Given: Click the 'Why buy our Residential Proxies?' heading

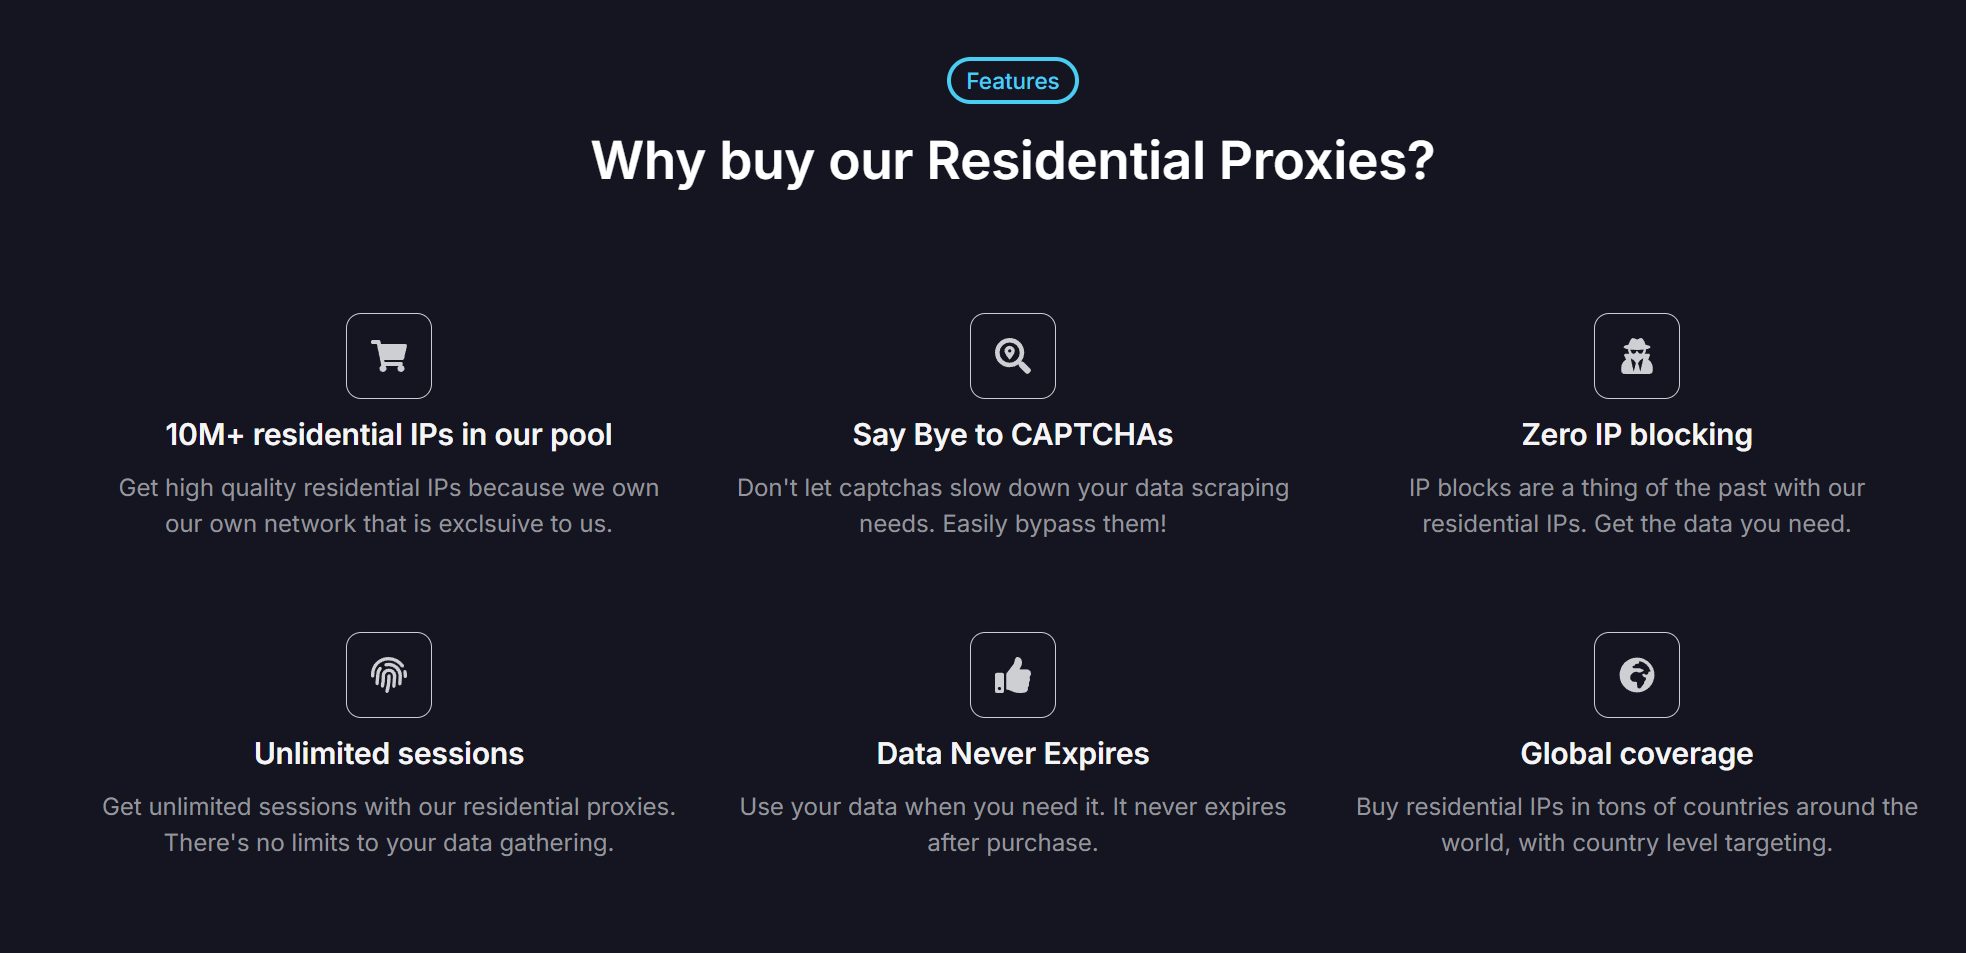Looking at the screenshot, I should [x=1012, y=161].
